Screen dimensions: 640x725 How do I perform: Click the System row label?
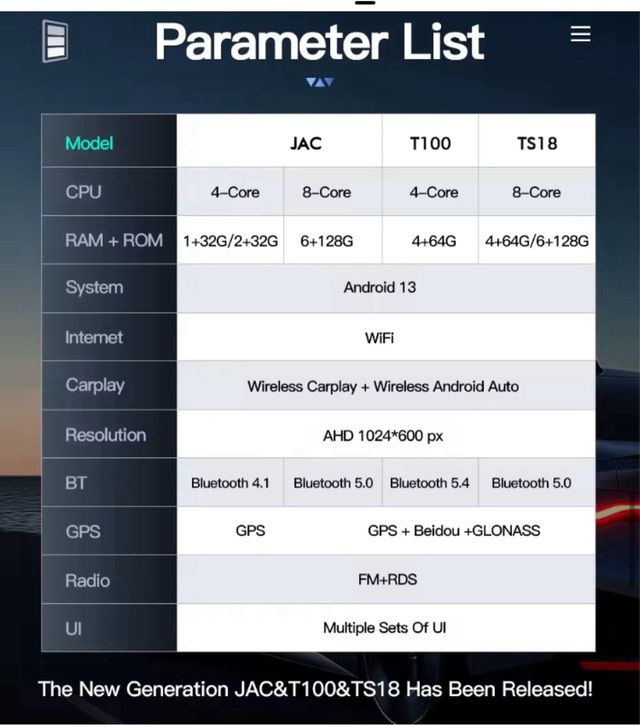click(94, 288)
